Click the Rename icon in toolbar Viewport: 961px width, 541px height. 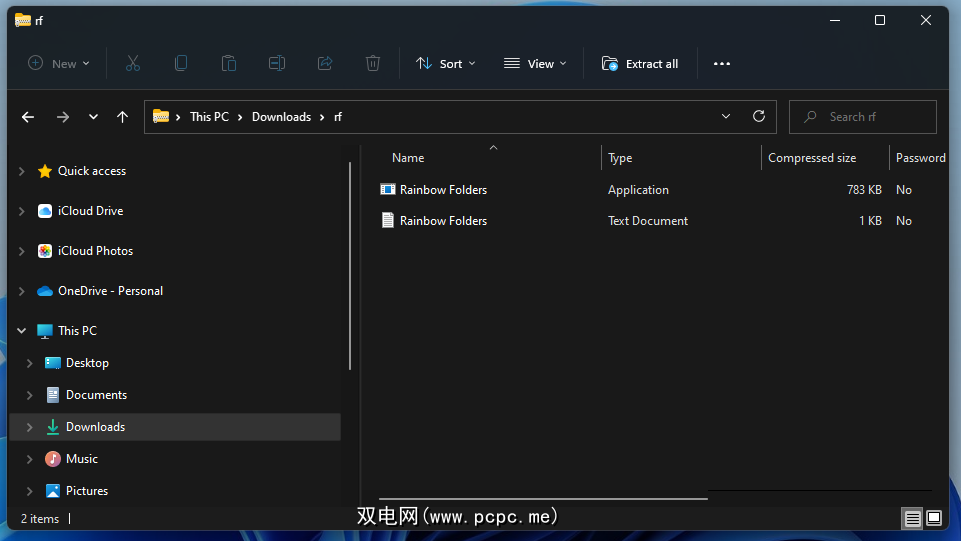click(x=277, y=63)
